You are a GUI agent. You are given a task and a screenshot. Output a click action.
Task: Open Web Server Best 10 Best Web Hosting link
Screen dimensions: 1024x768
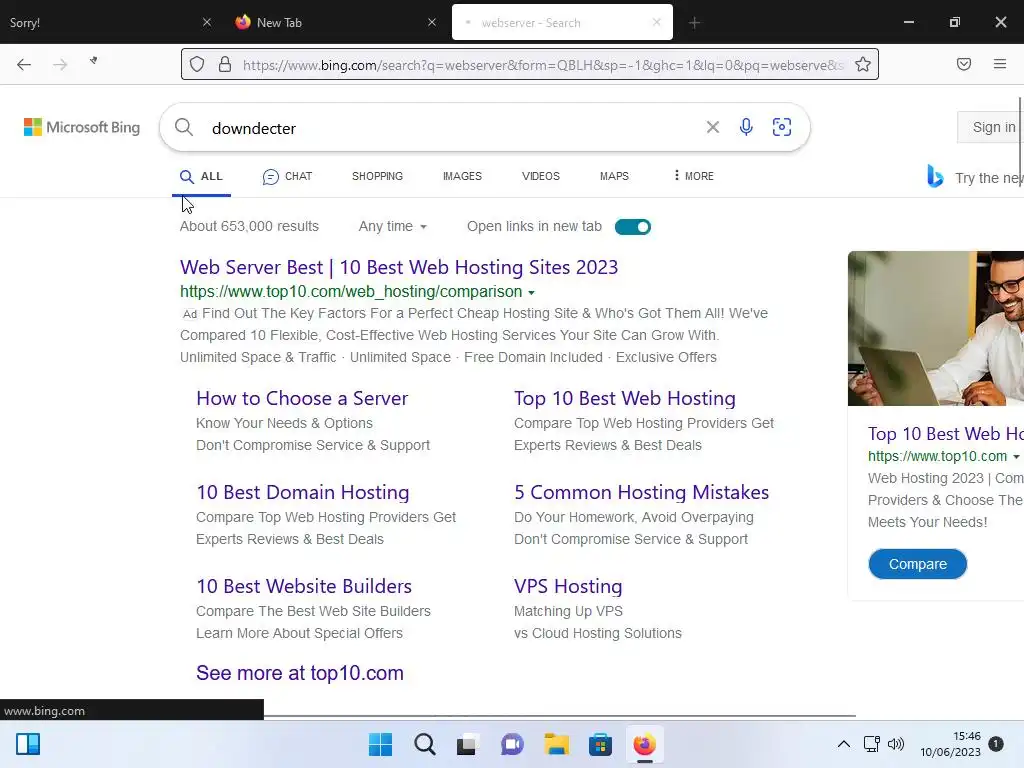tap(399, 267)
